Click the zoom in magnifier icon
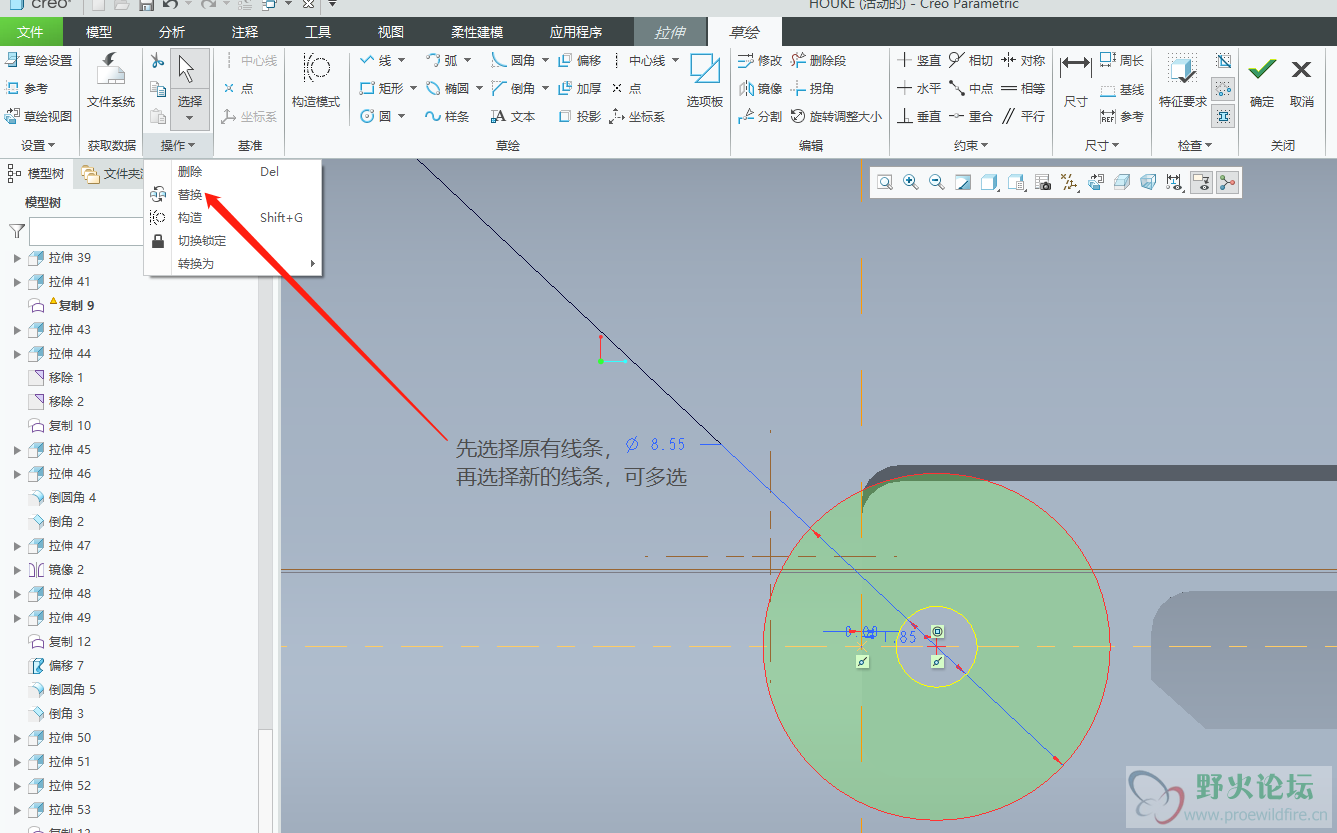Image resolution: width=1337 pixels, height=833 pixels. click(x=911, y=182)
